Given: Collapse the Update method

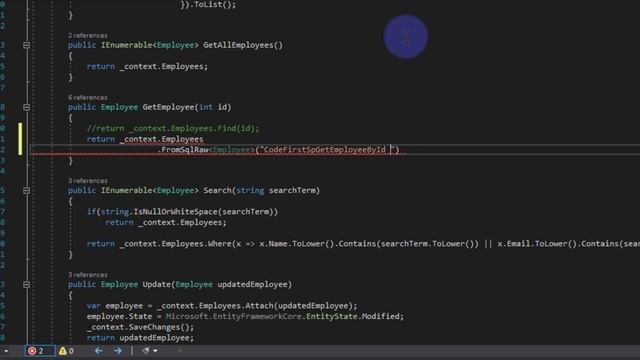Looking at the screenshot, I should click(x=27, y=284).
